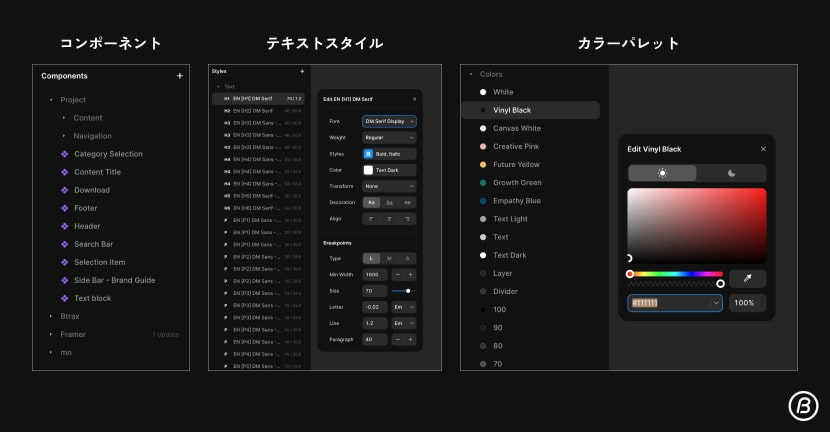Select the L breakpoint type
This screenshot has height=432, width=830.
371,258
